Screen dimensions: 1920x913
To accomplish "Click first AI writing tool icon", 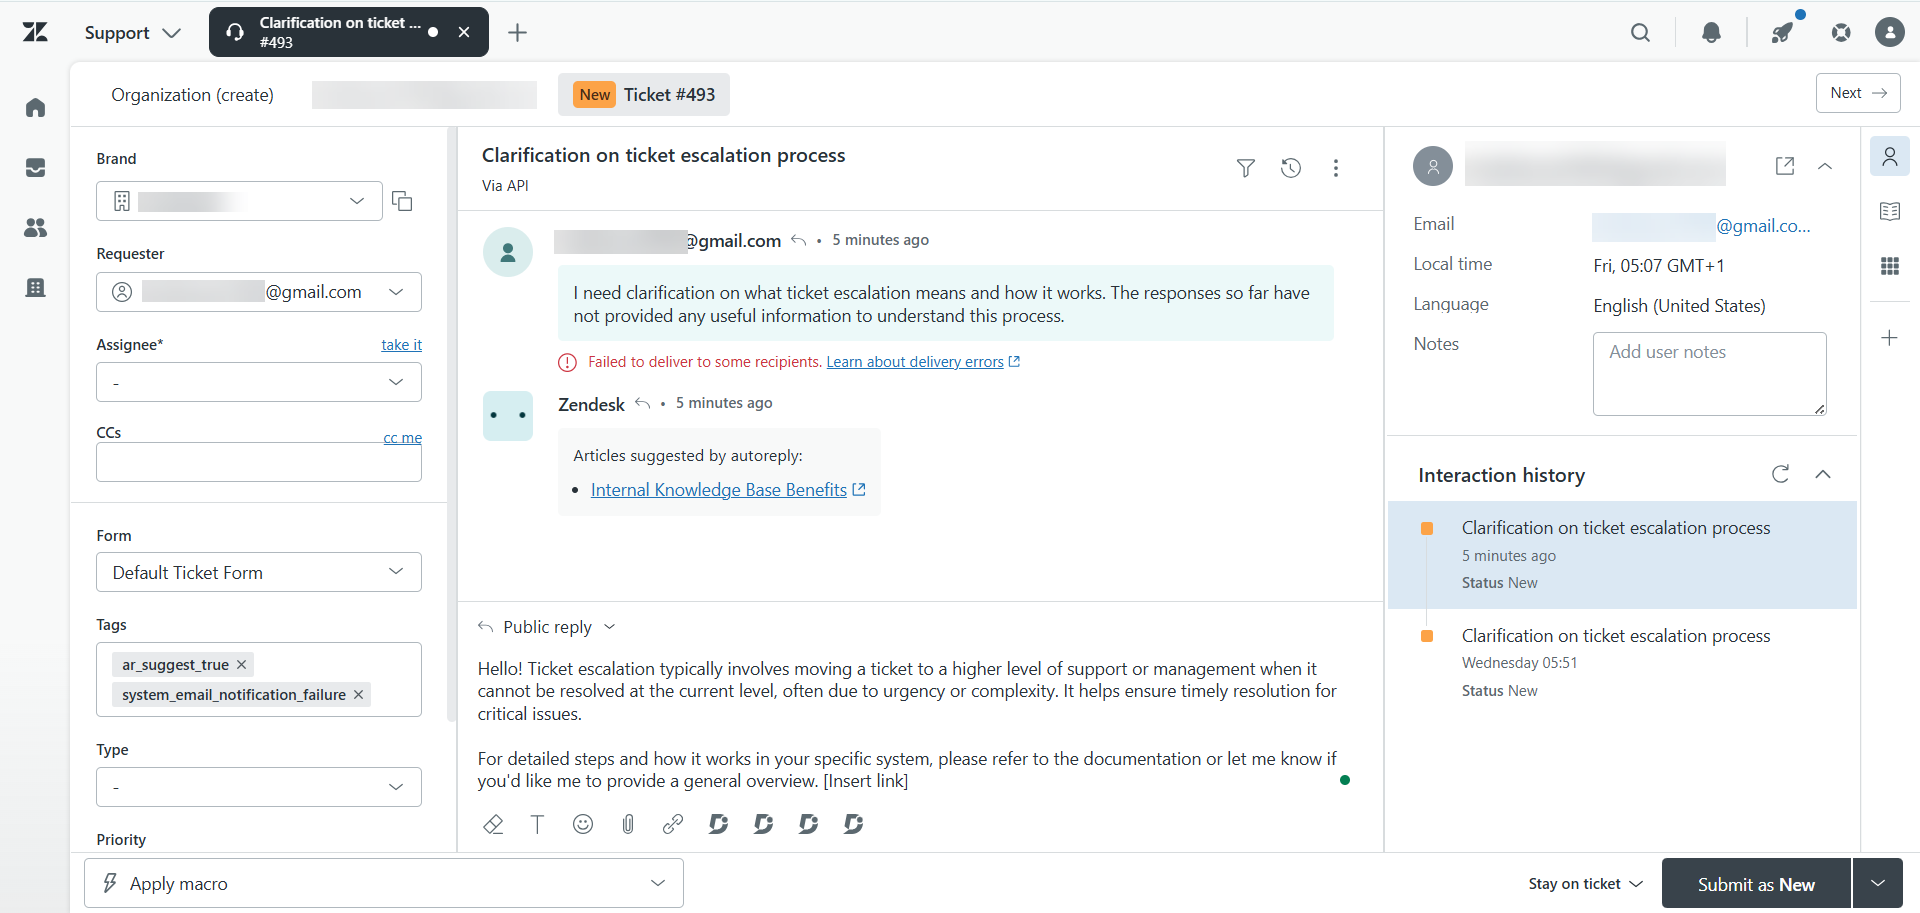I will pyautogui.click(x=718, y=824).
